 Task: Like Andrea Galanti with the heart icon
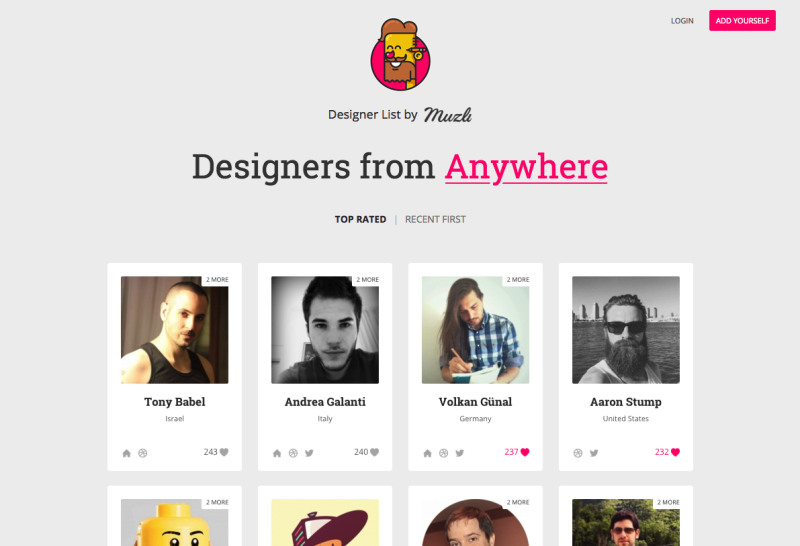coord(374,452)
